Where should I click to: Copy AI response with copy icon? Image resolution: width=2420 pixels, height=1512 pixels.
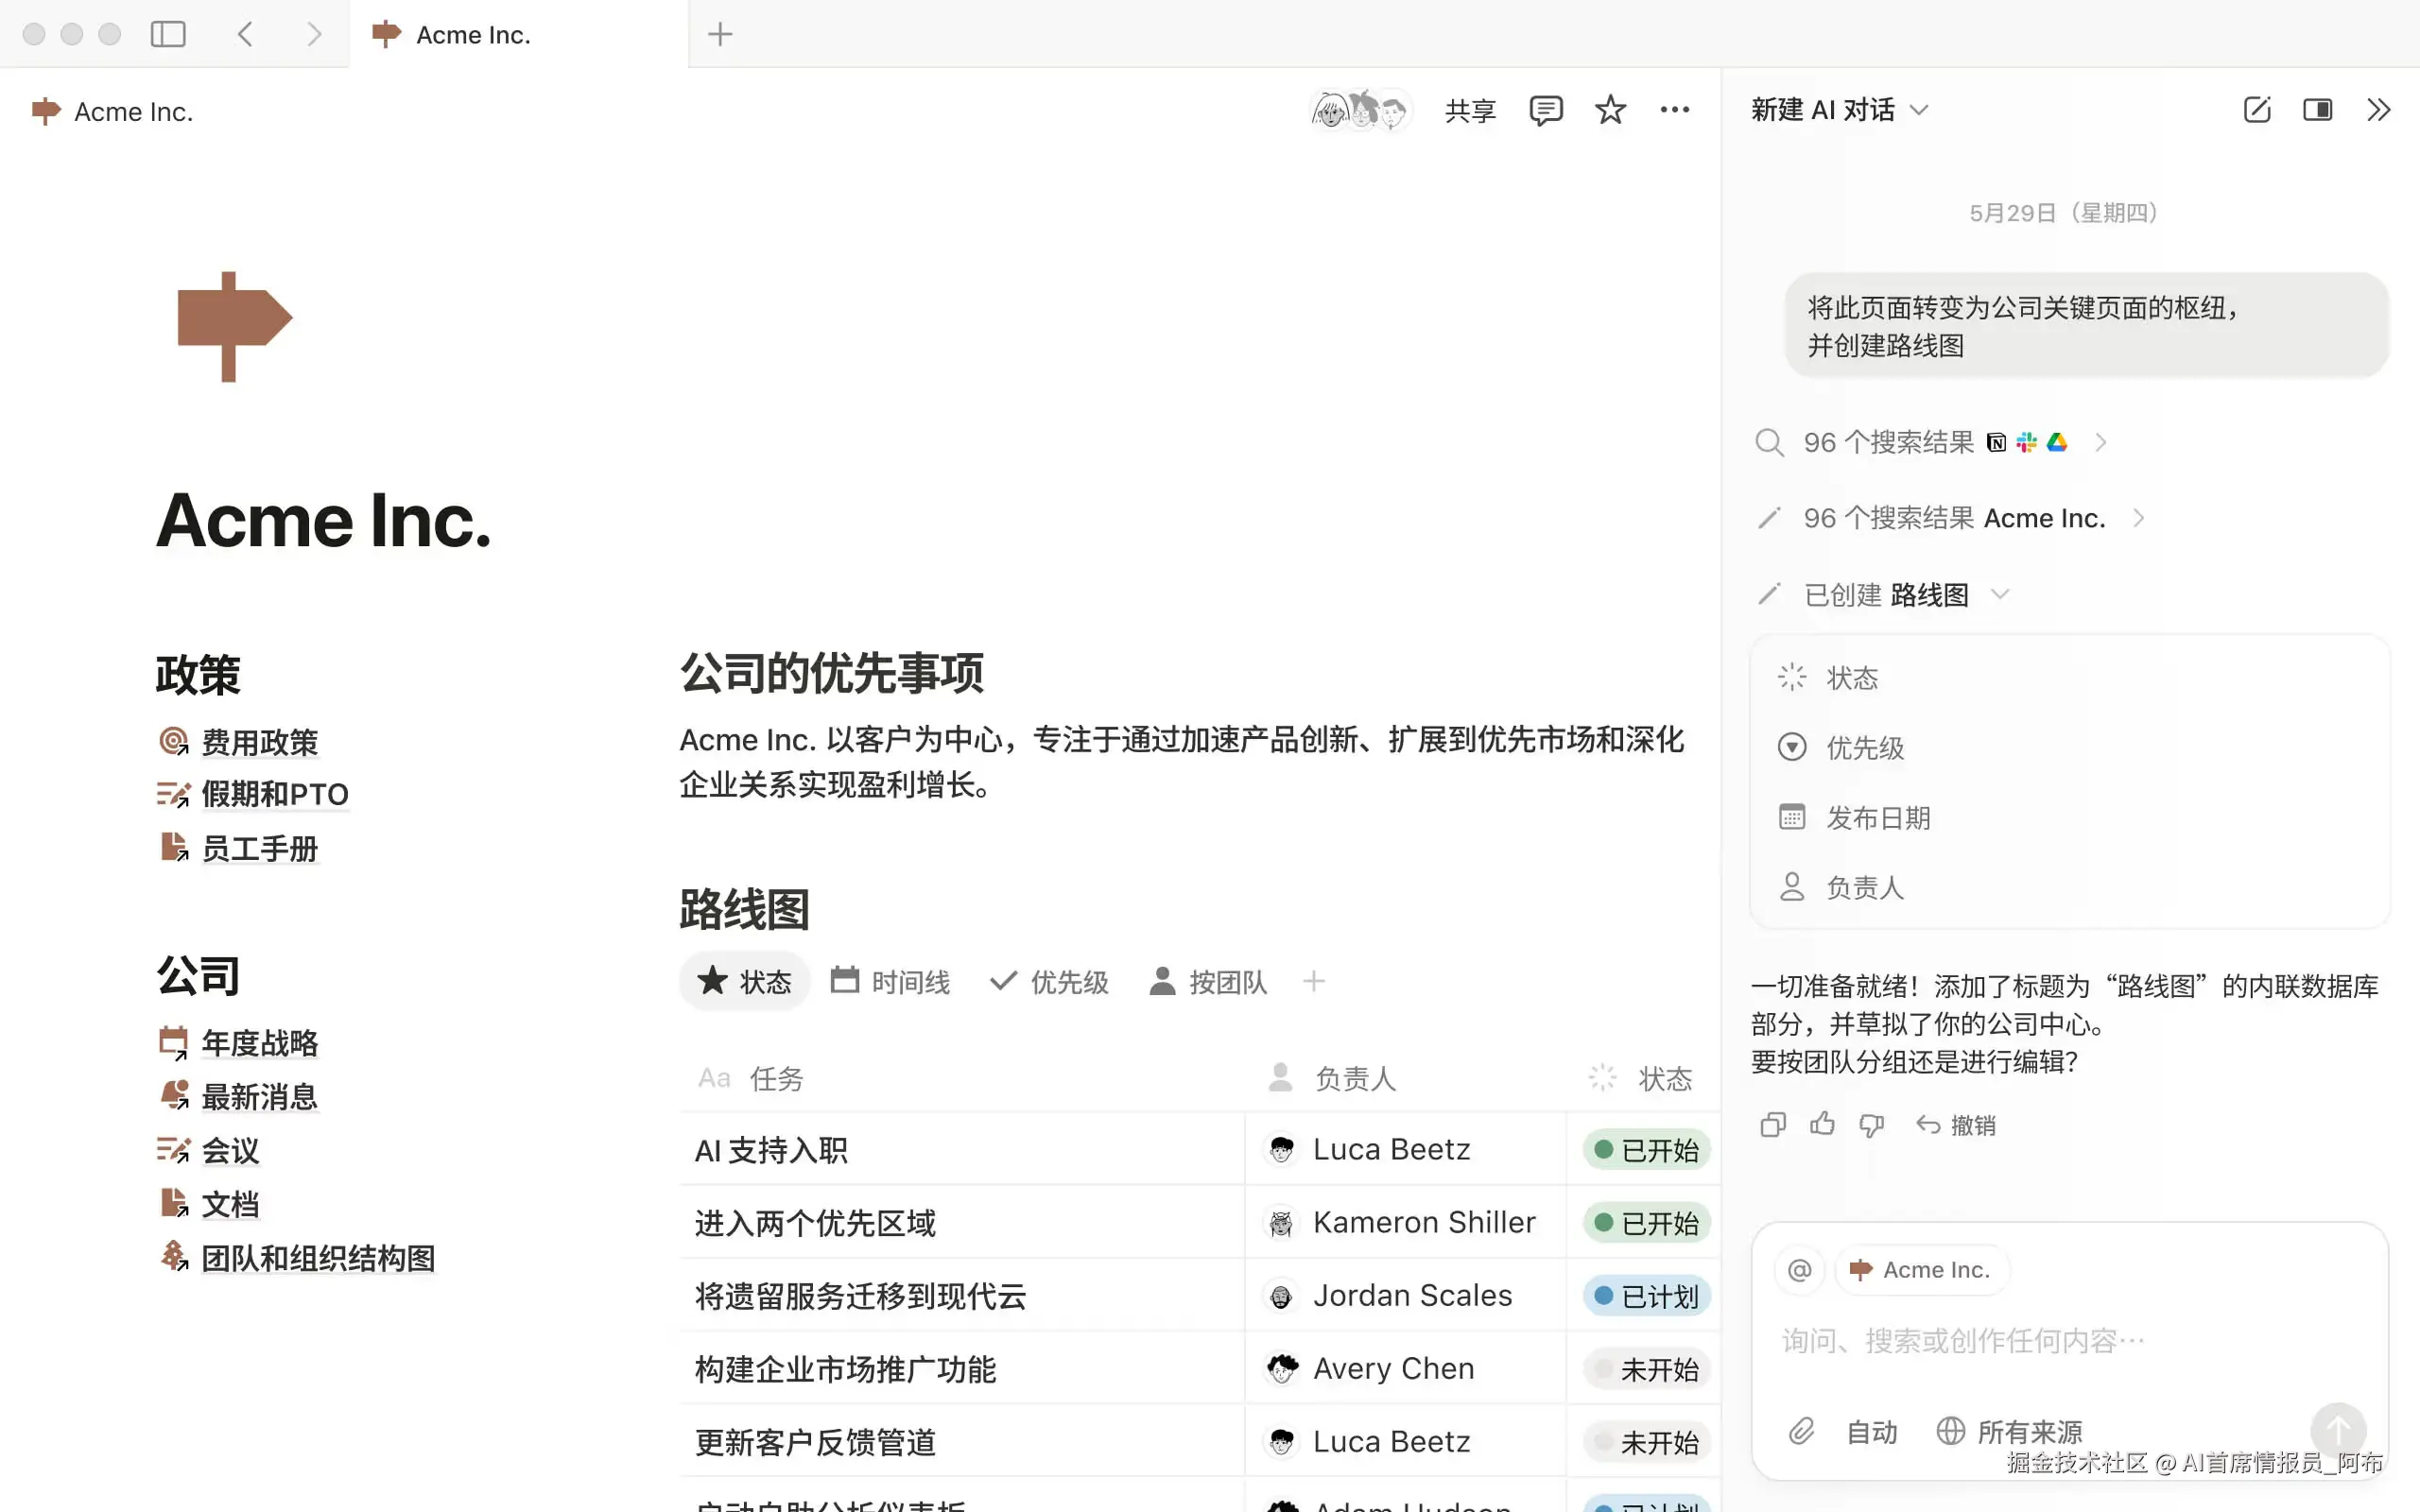[x=1773, y=1125]
